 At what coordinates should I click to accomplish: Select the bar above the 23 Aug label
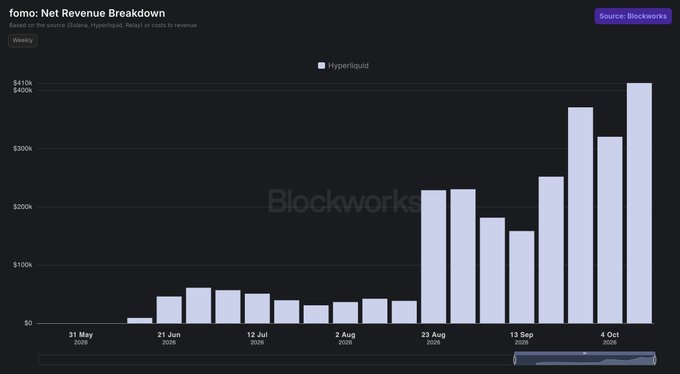coord(434,256)
